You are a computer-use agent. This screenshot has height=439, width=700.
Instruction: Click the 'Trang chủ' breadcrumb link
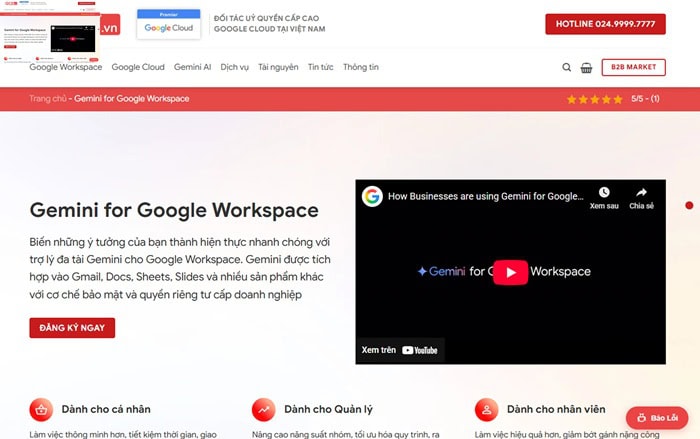click(x=48, y=99)
